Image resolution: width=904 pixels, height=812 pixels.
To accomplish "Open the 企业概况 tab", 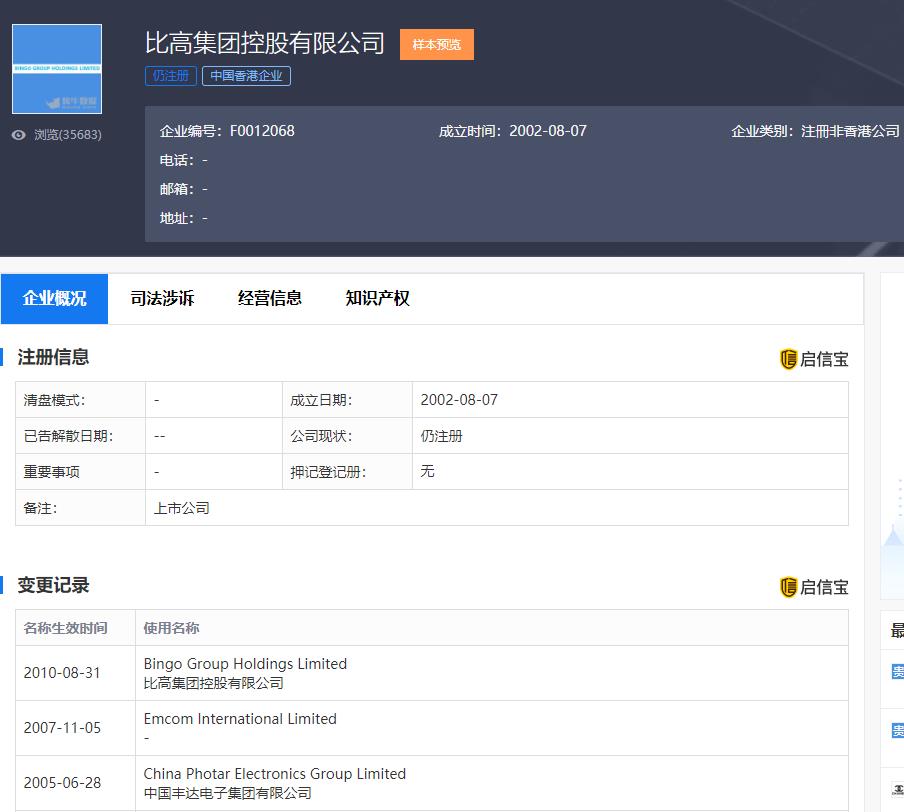I will 54,299.
